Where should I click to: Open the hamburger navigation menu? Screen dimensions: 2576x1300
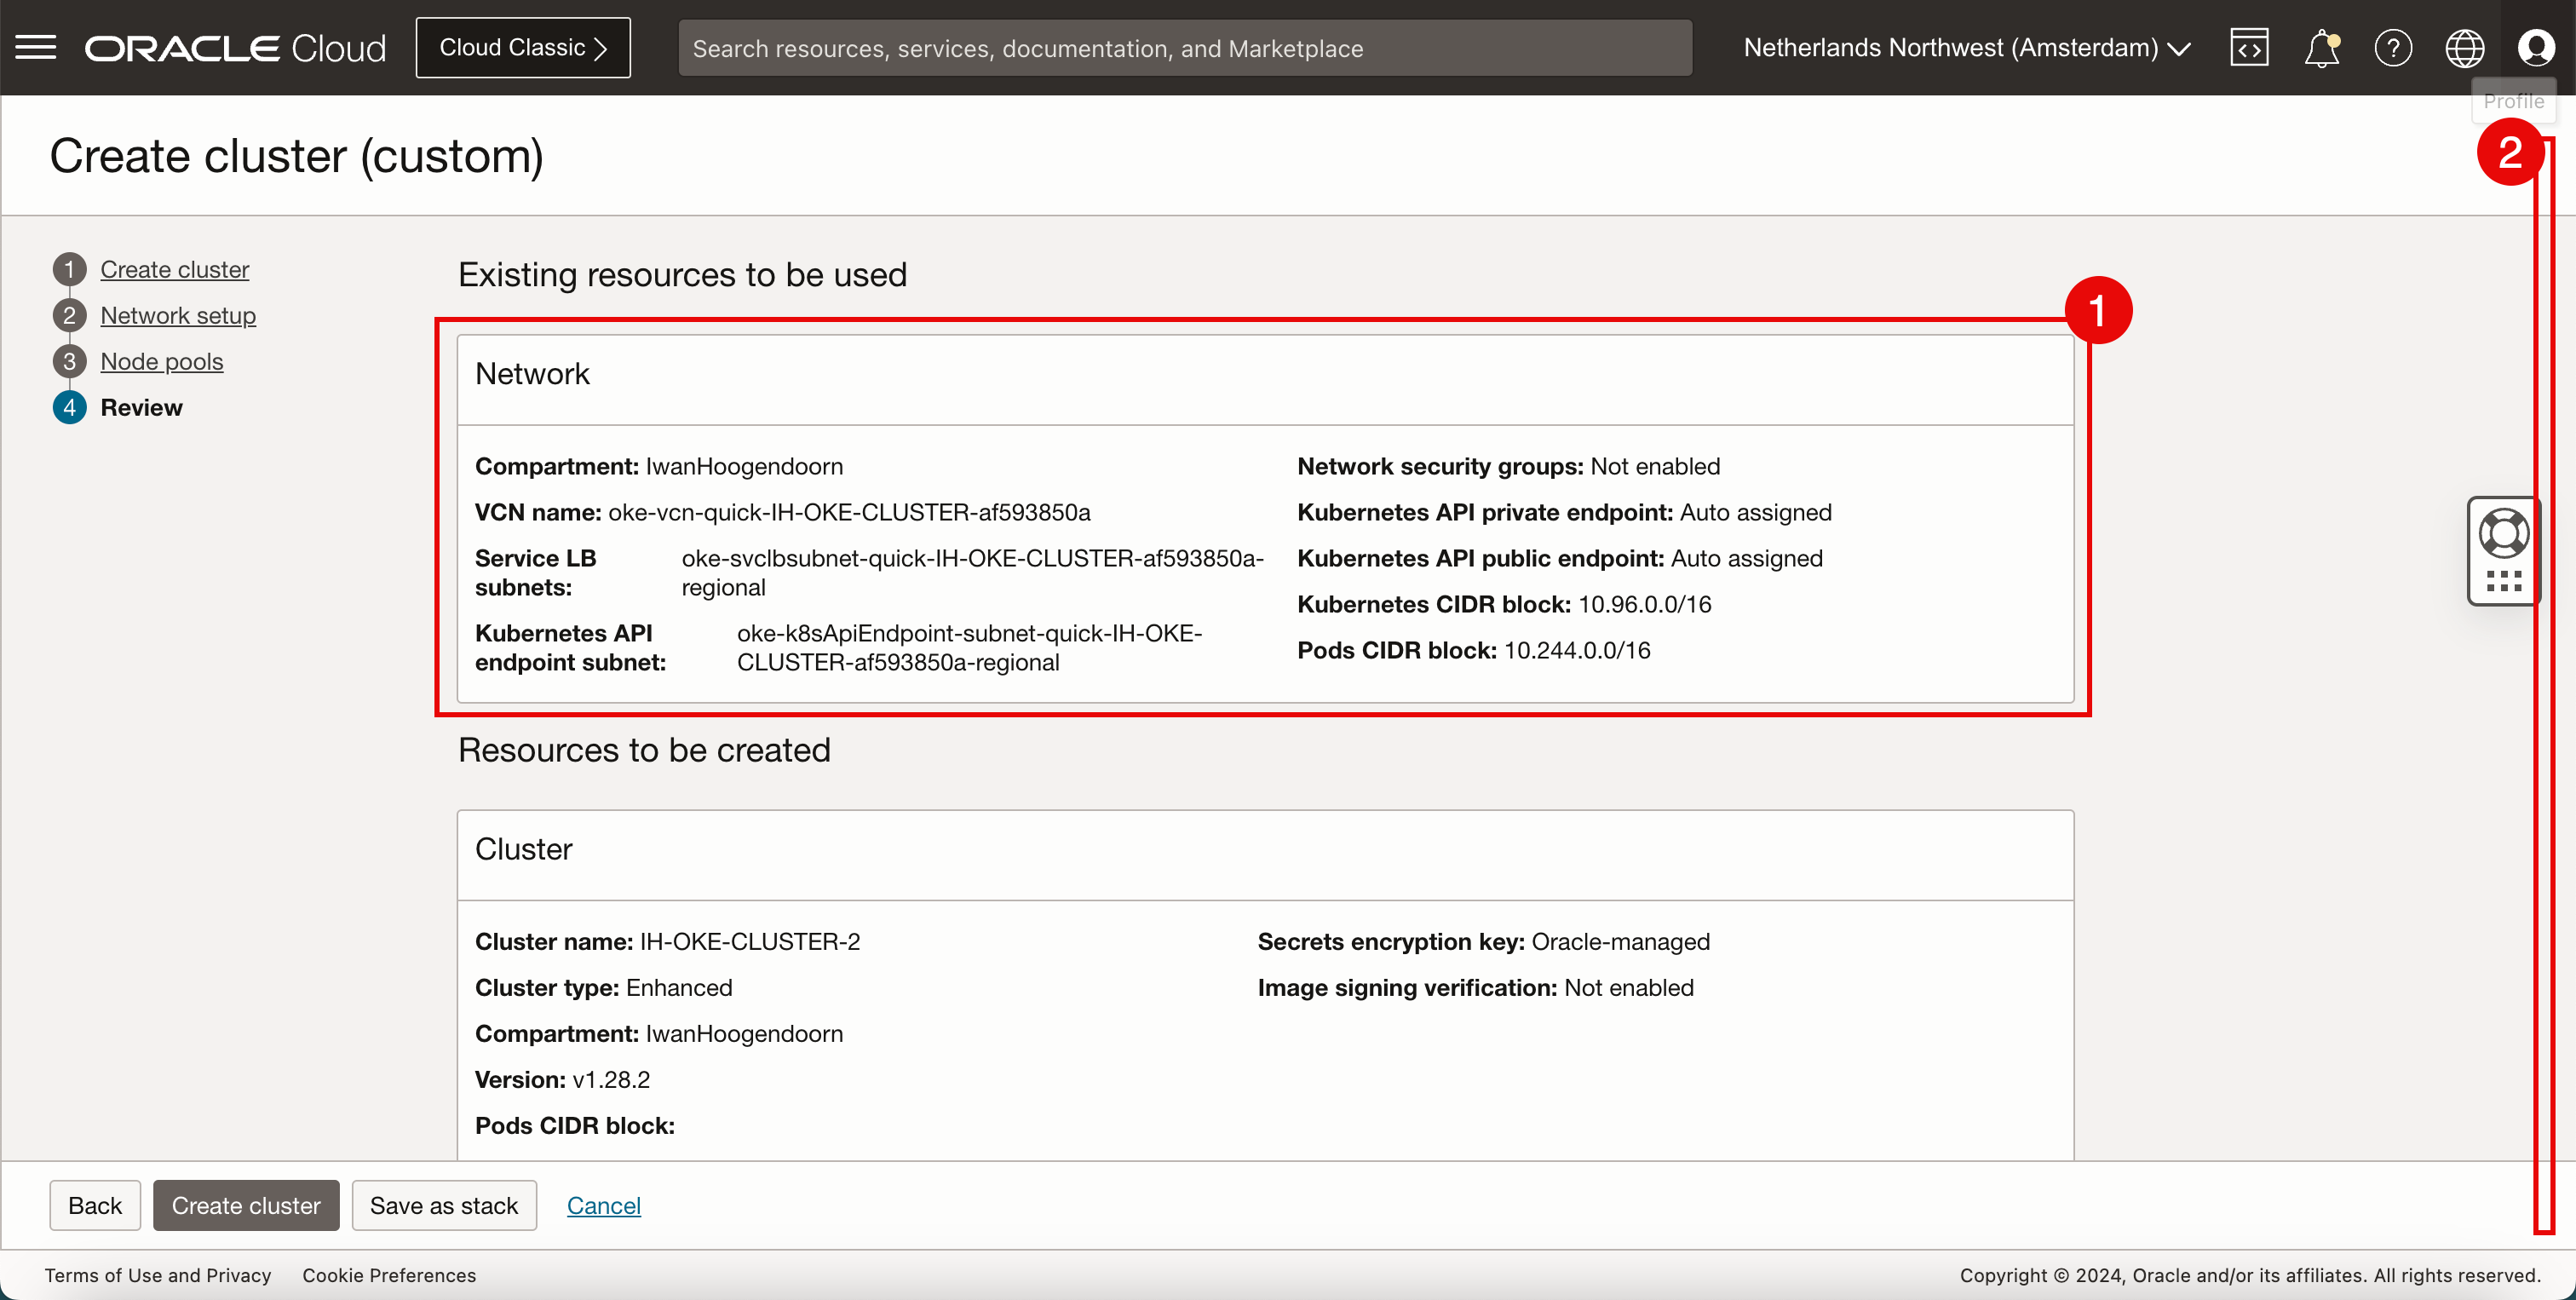tap(36, 47)
